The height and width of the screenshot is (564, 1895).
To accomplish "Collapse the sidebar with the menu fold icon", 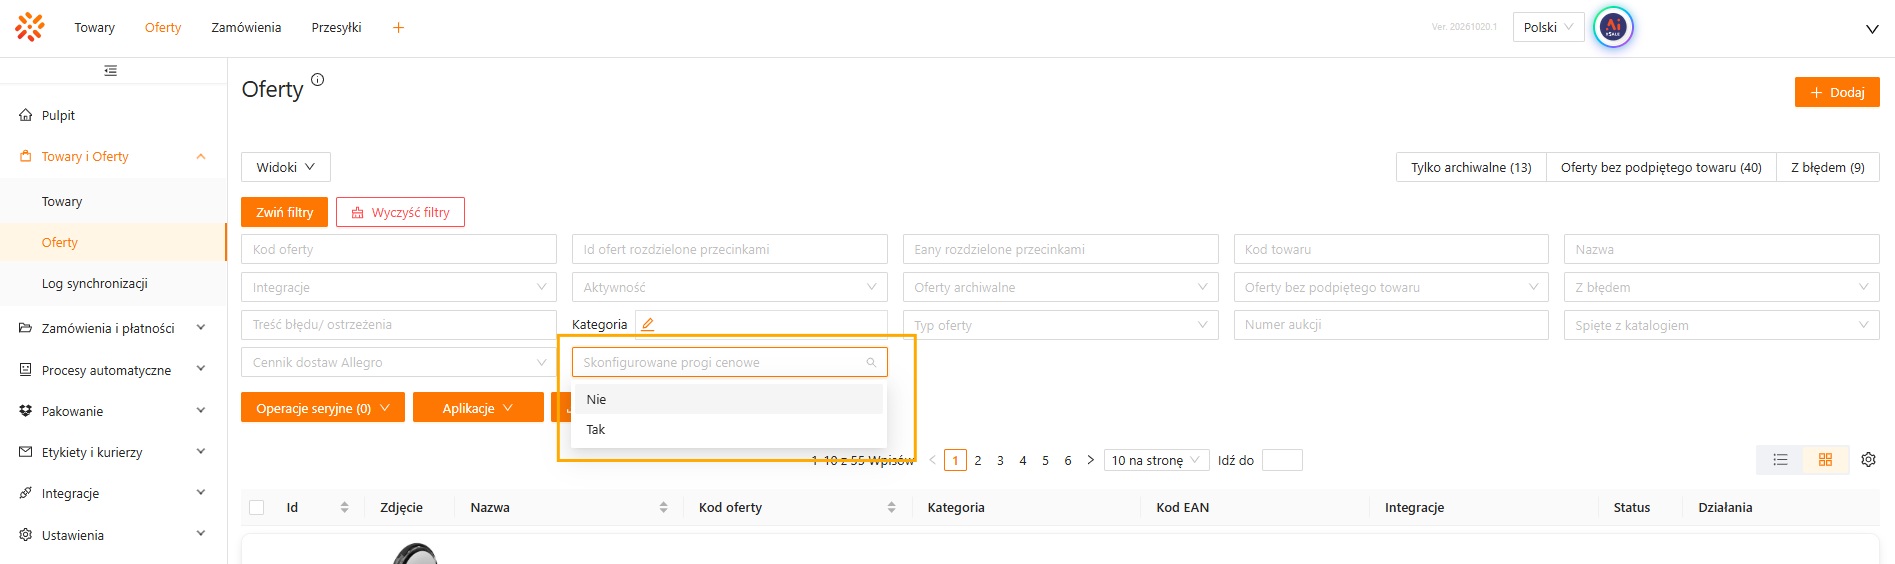I will click(111, 71).
